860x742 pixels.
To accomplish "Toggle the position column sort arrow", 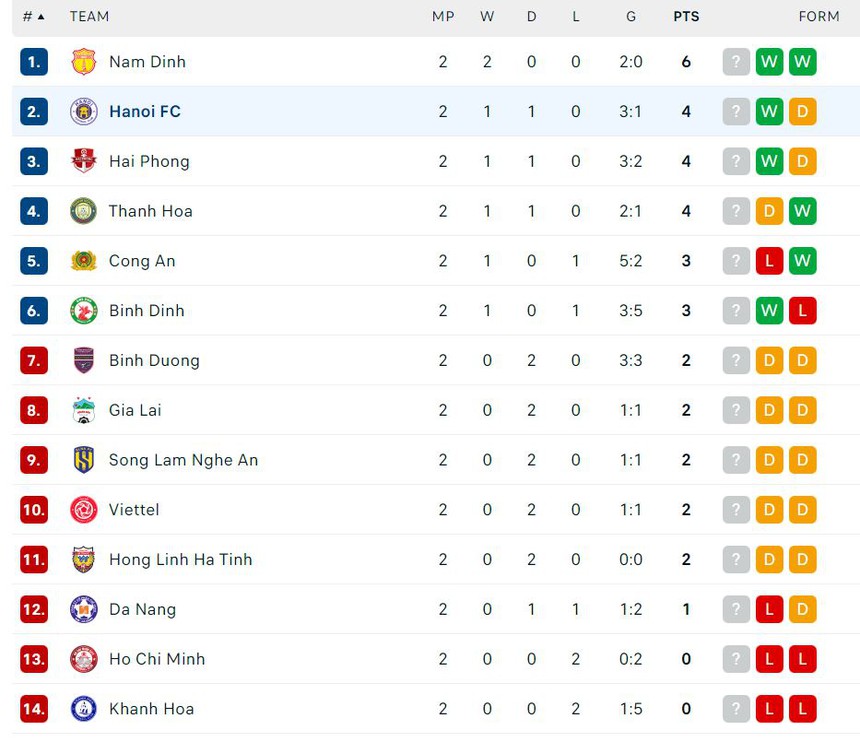I will [x=39, y=16].
